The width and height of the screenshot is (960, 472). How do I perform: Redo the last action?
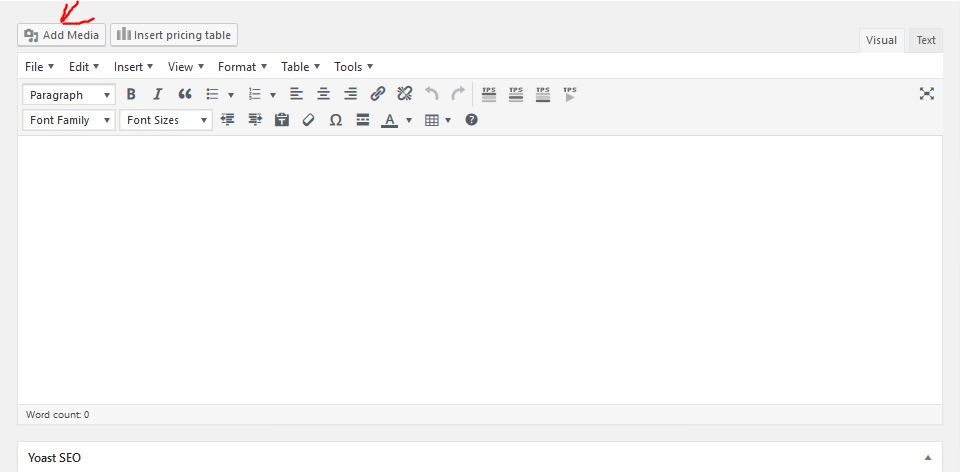point(458,94)
